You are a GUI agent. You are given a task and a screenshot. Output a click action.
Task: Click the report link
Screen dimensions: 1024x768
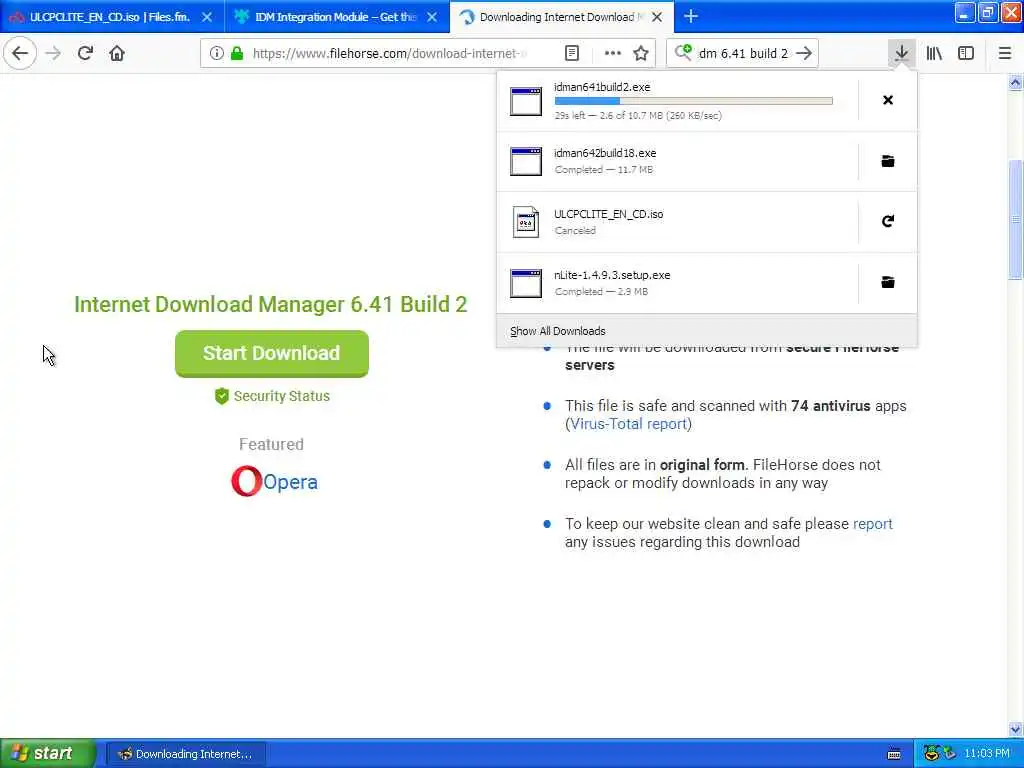[872, 524]
